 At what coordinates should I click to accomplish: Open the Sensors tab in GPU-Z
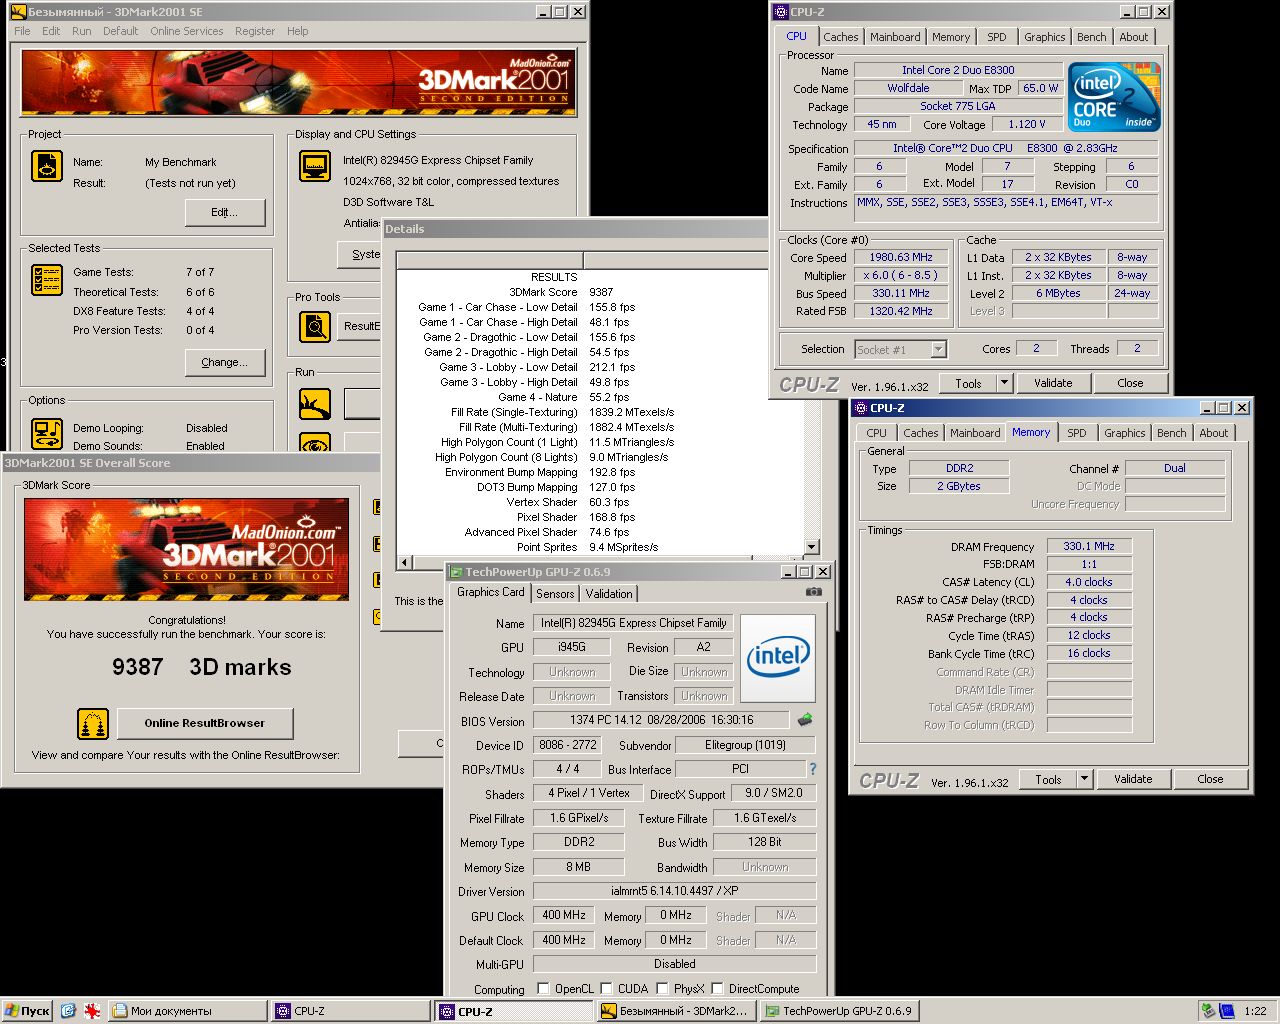(x=555, y=594)
